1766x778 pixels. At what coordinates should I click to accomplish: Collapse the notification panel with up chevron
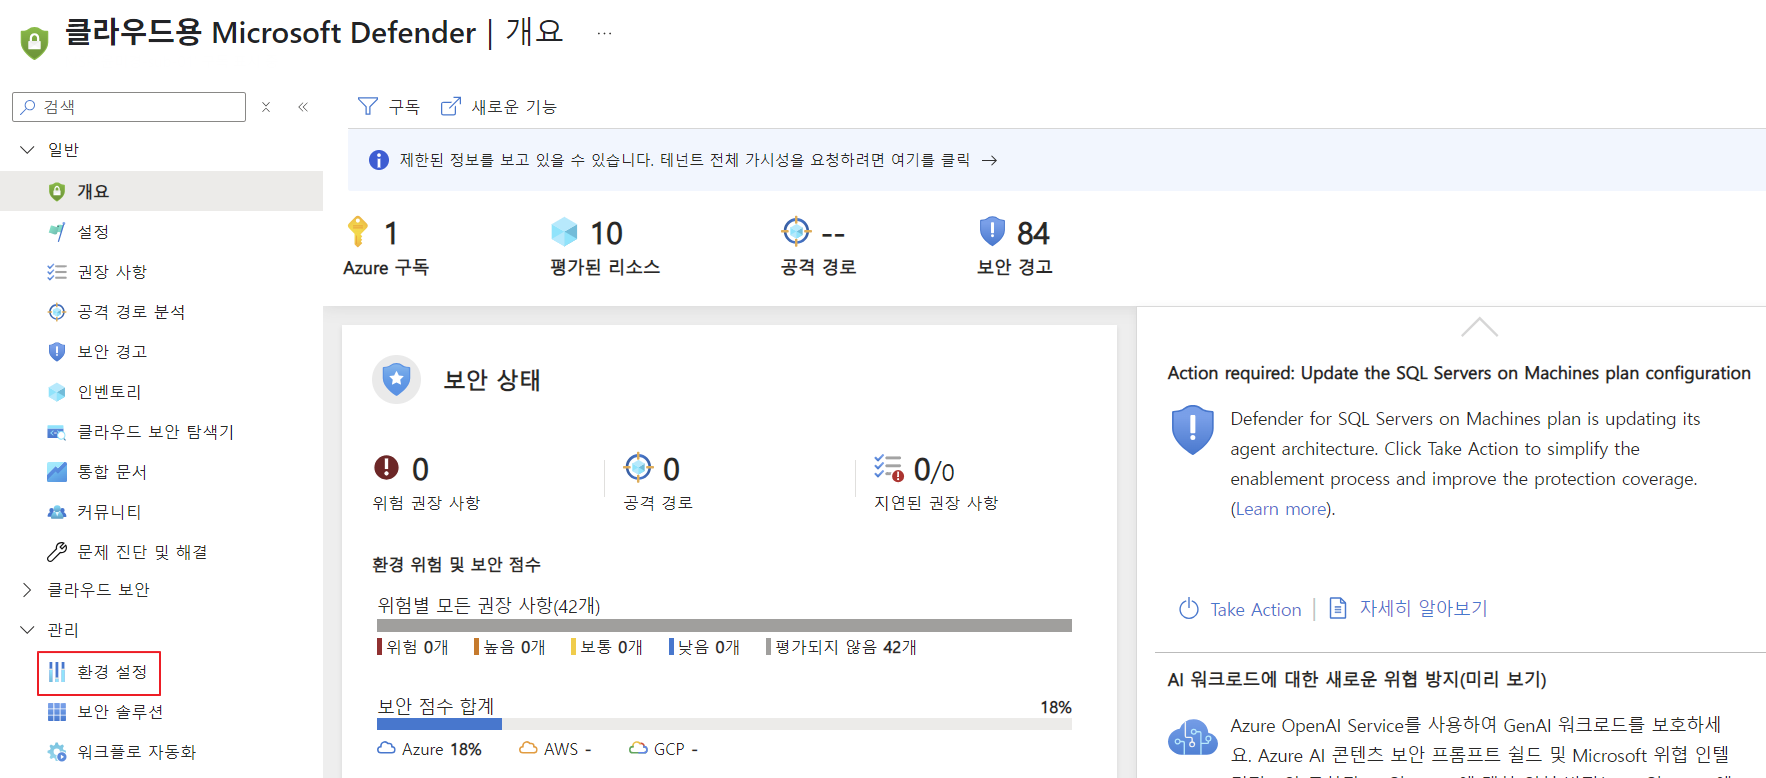point(1479,327)
